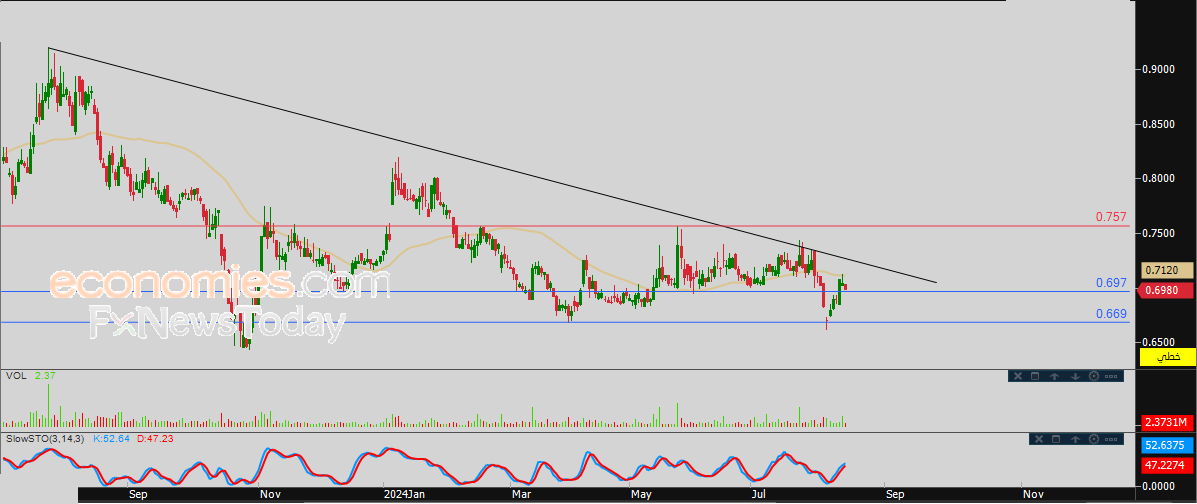Click the Jul time axis label
Image resolution: width=1197 pixels, height=504 pixels.
[759, 495]
